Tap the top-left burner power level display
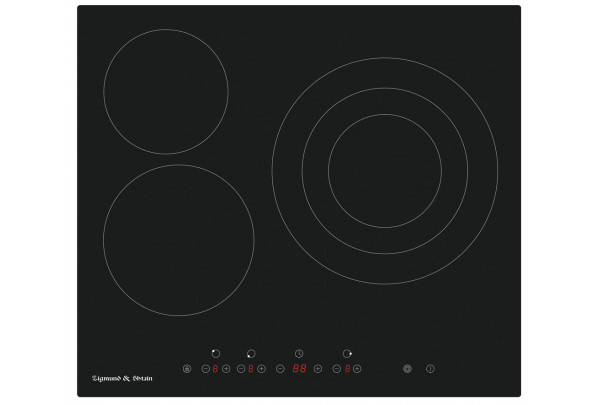600x405 pixels. [x=215, y=369]
